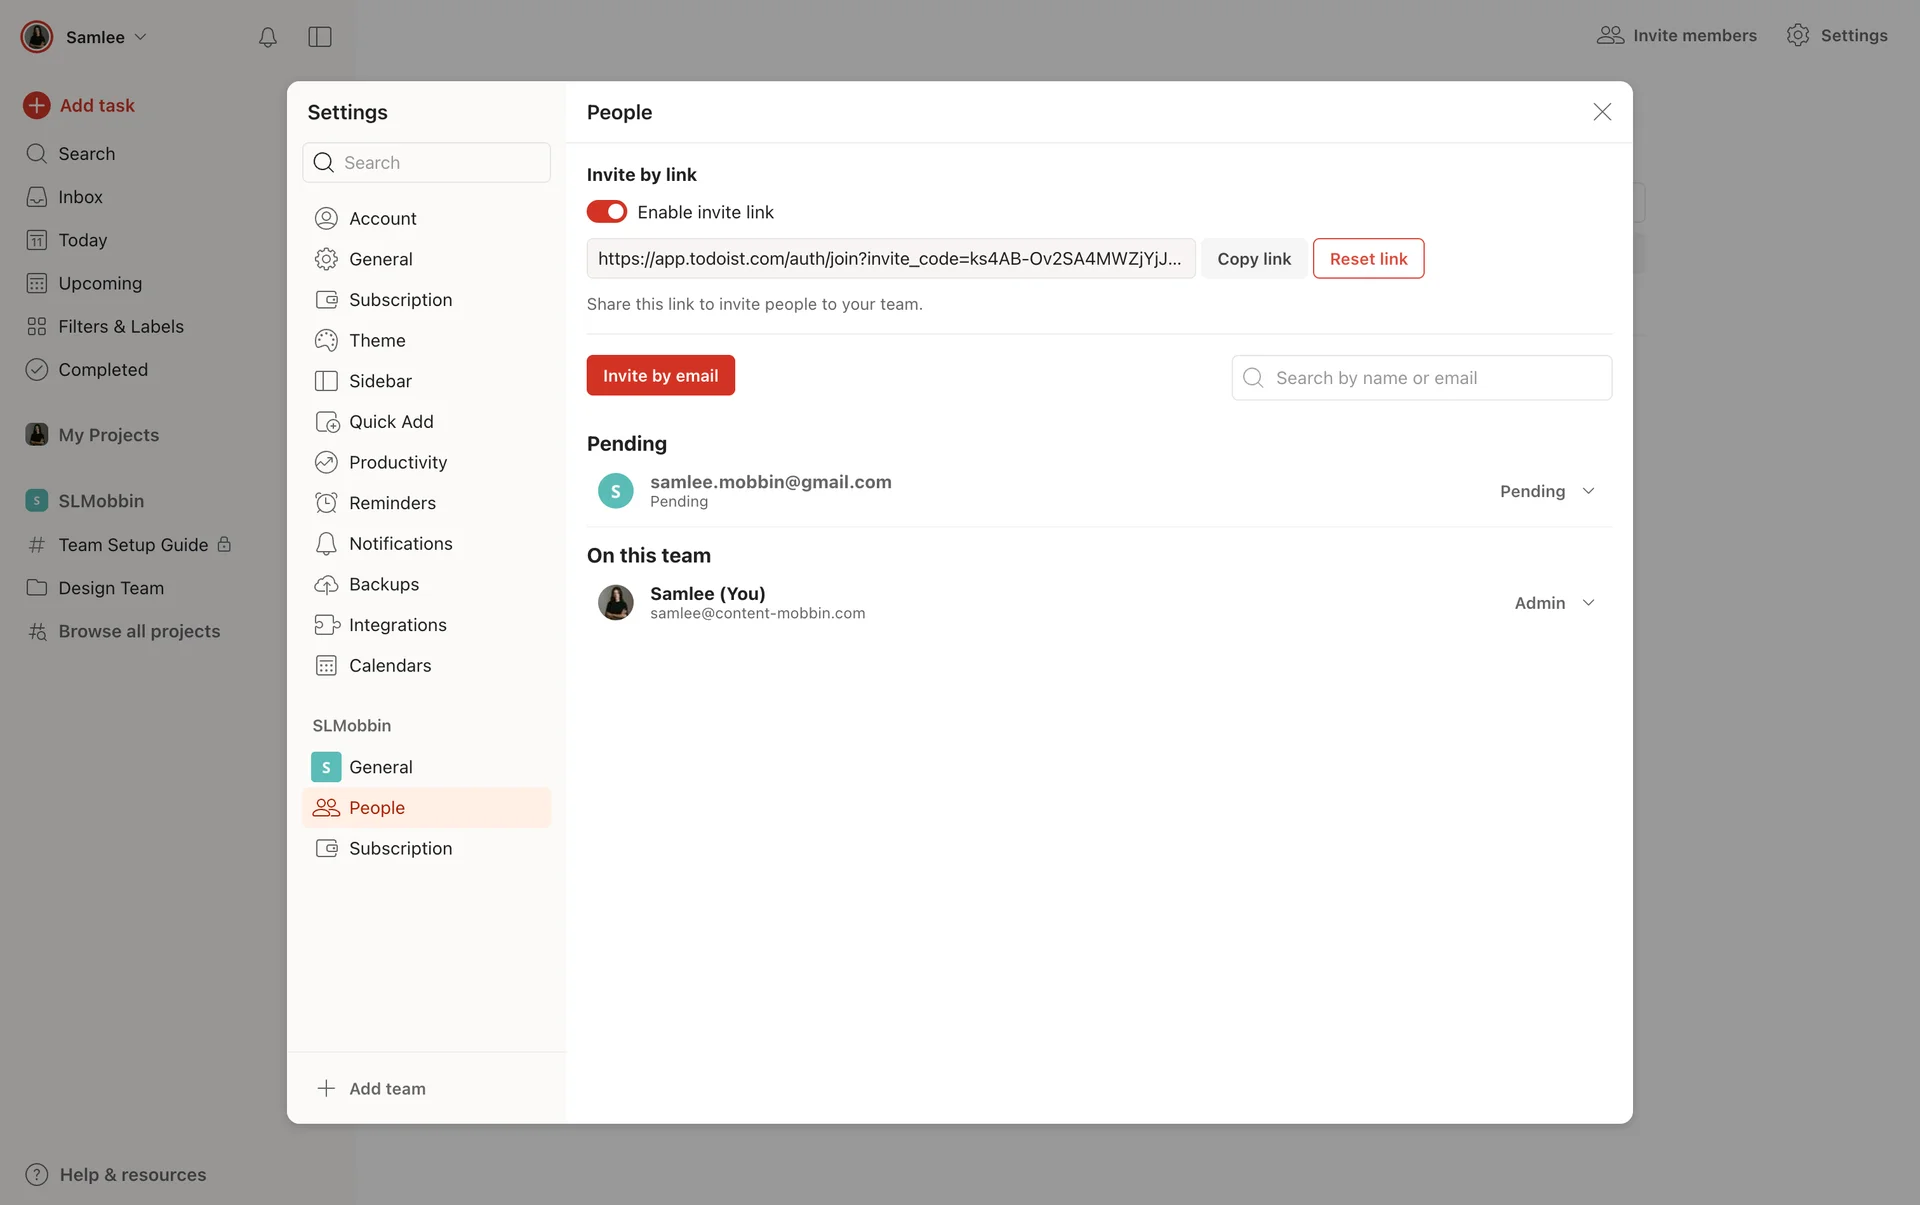Open the Quick Add settings

point(391,422)
